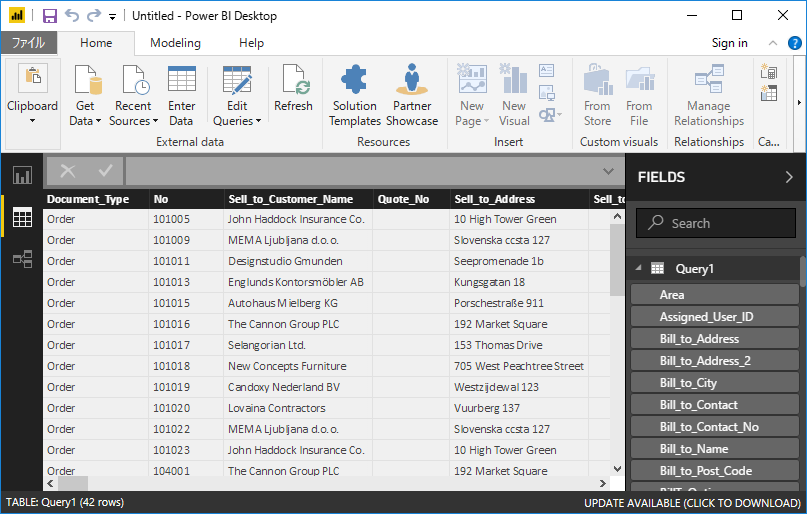Select the Bill_to_Post_Code field
The width and height of the screenshot is (807, 514).
714,471
